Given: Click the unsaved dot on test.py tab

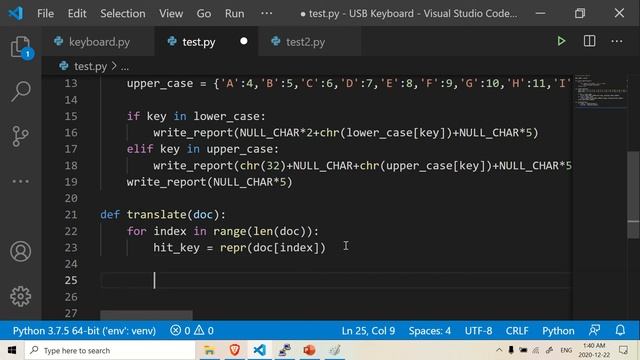Looking at the screenshot, I should pyautogui.click(x=244, y=41).
